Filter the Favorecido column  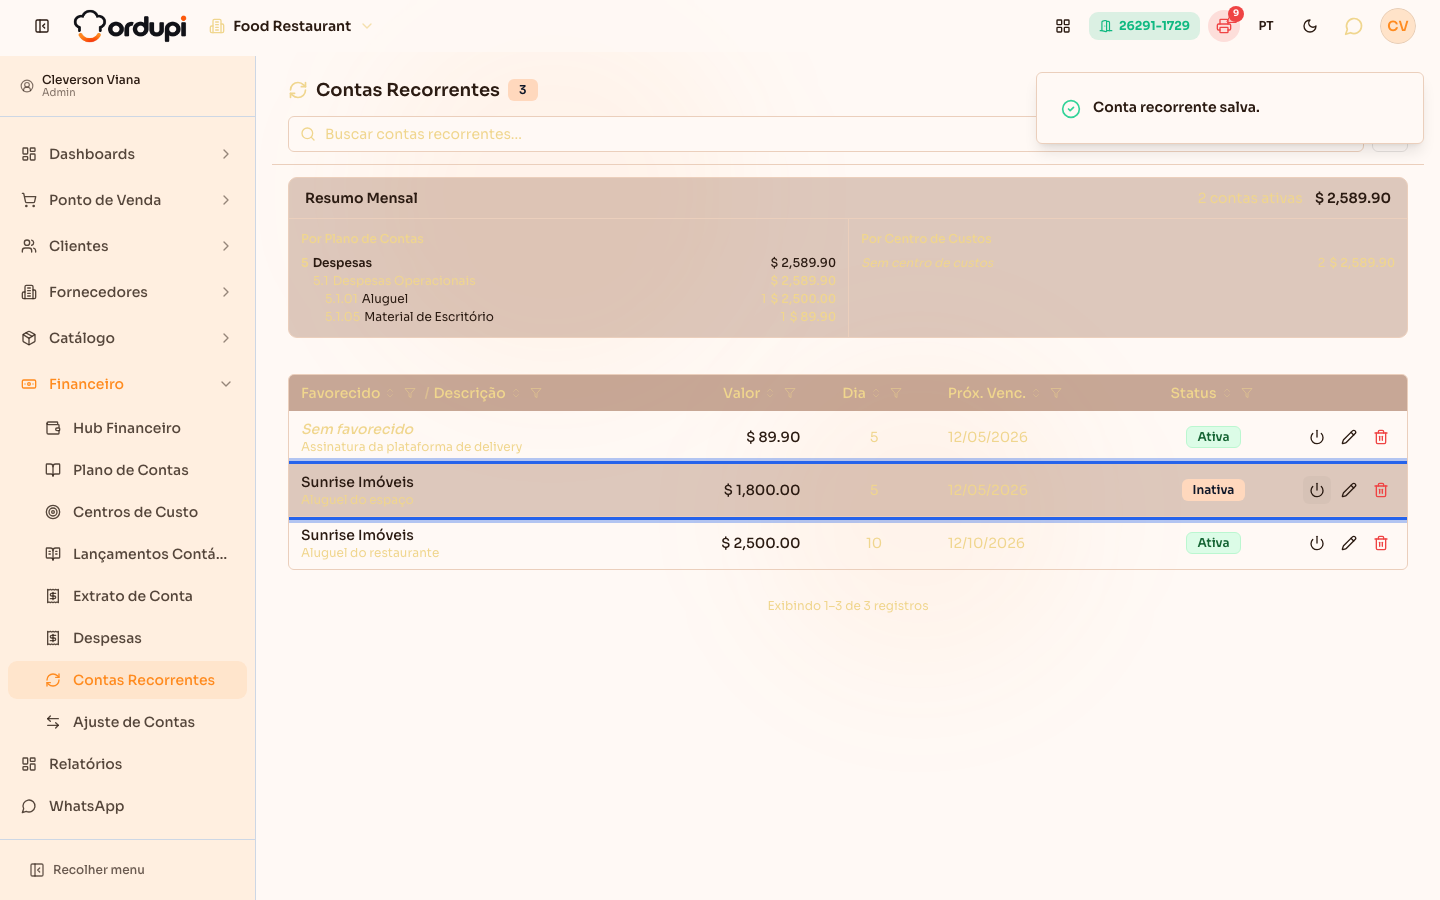click(410, 393)
